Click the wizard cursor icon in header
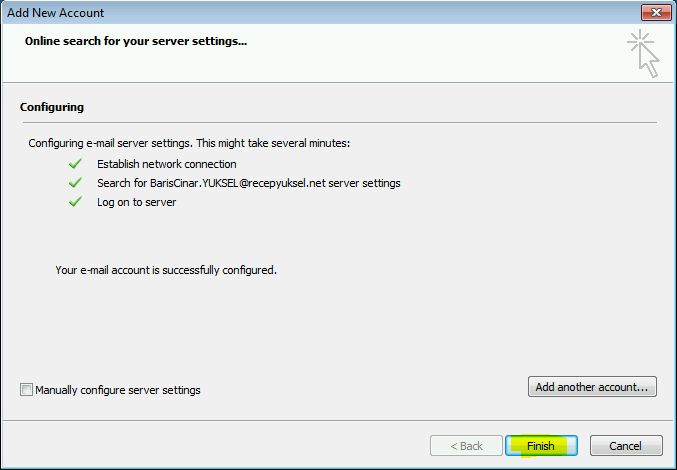The width and height of the screenshot is (677, 470). coord(643,54)
